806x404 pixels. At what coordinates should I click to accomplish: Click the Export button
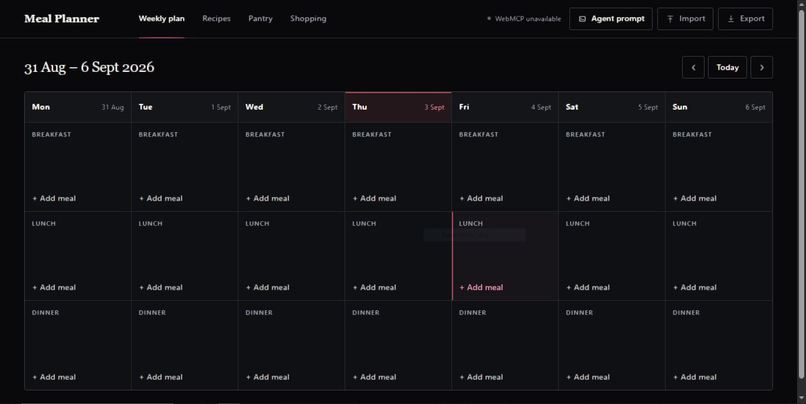[745, 19]
